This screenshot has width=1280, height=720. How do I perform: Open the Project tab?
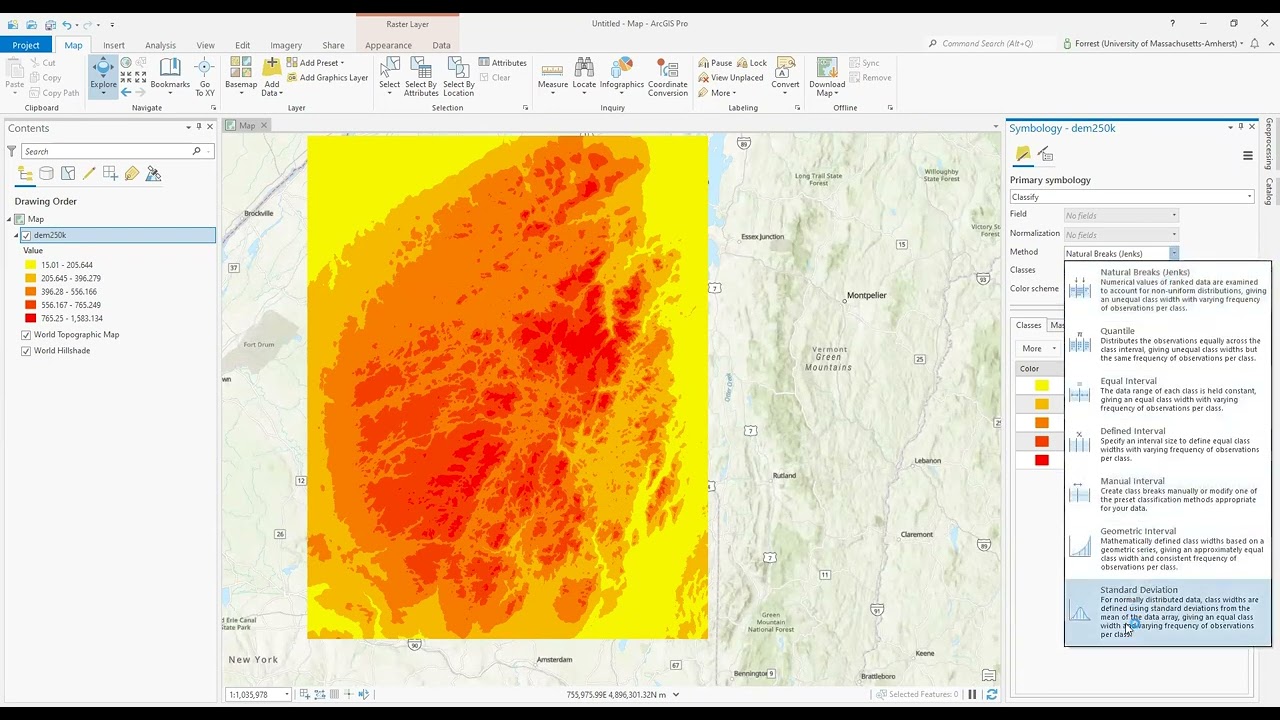pos(26,45)
